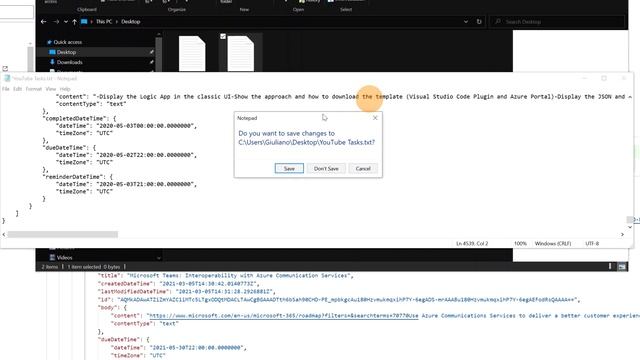Click the Microsoft Teams title text line
The height and width of the screenshot is (360, 640).
tap(226, 276)
